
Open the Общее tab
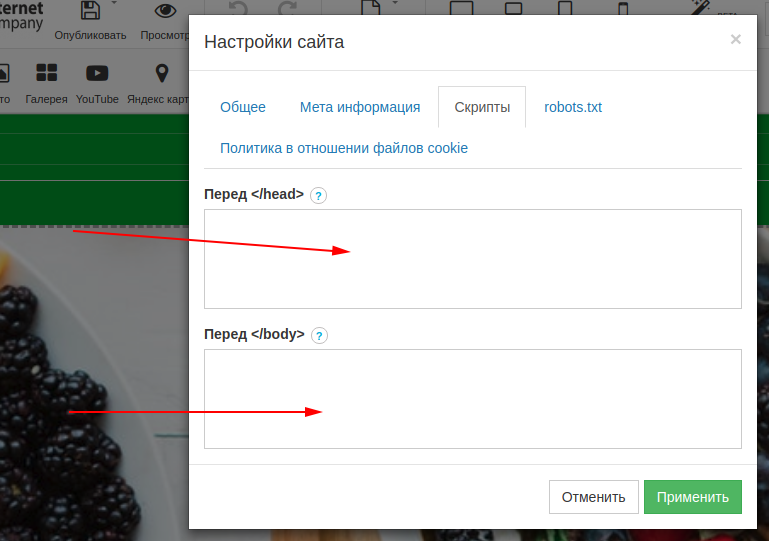point(243,107)
